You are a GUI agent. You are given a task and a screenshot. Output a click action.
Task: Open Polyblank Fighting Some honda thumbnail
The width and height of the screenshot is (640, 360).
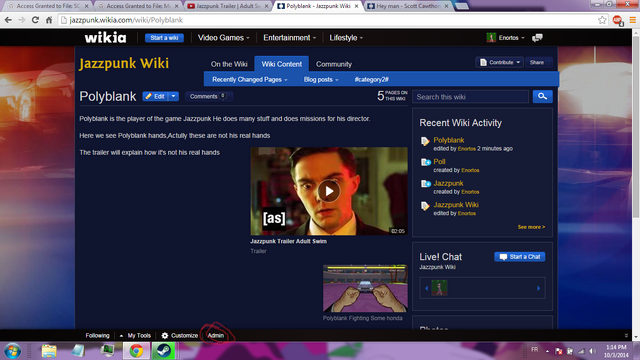tap(365, 288)
